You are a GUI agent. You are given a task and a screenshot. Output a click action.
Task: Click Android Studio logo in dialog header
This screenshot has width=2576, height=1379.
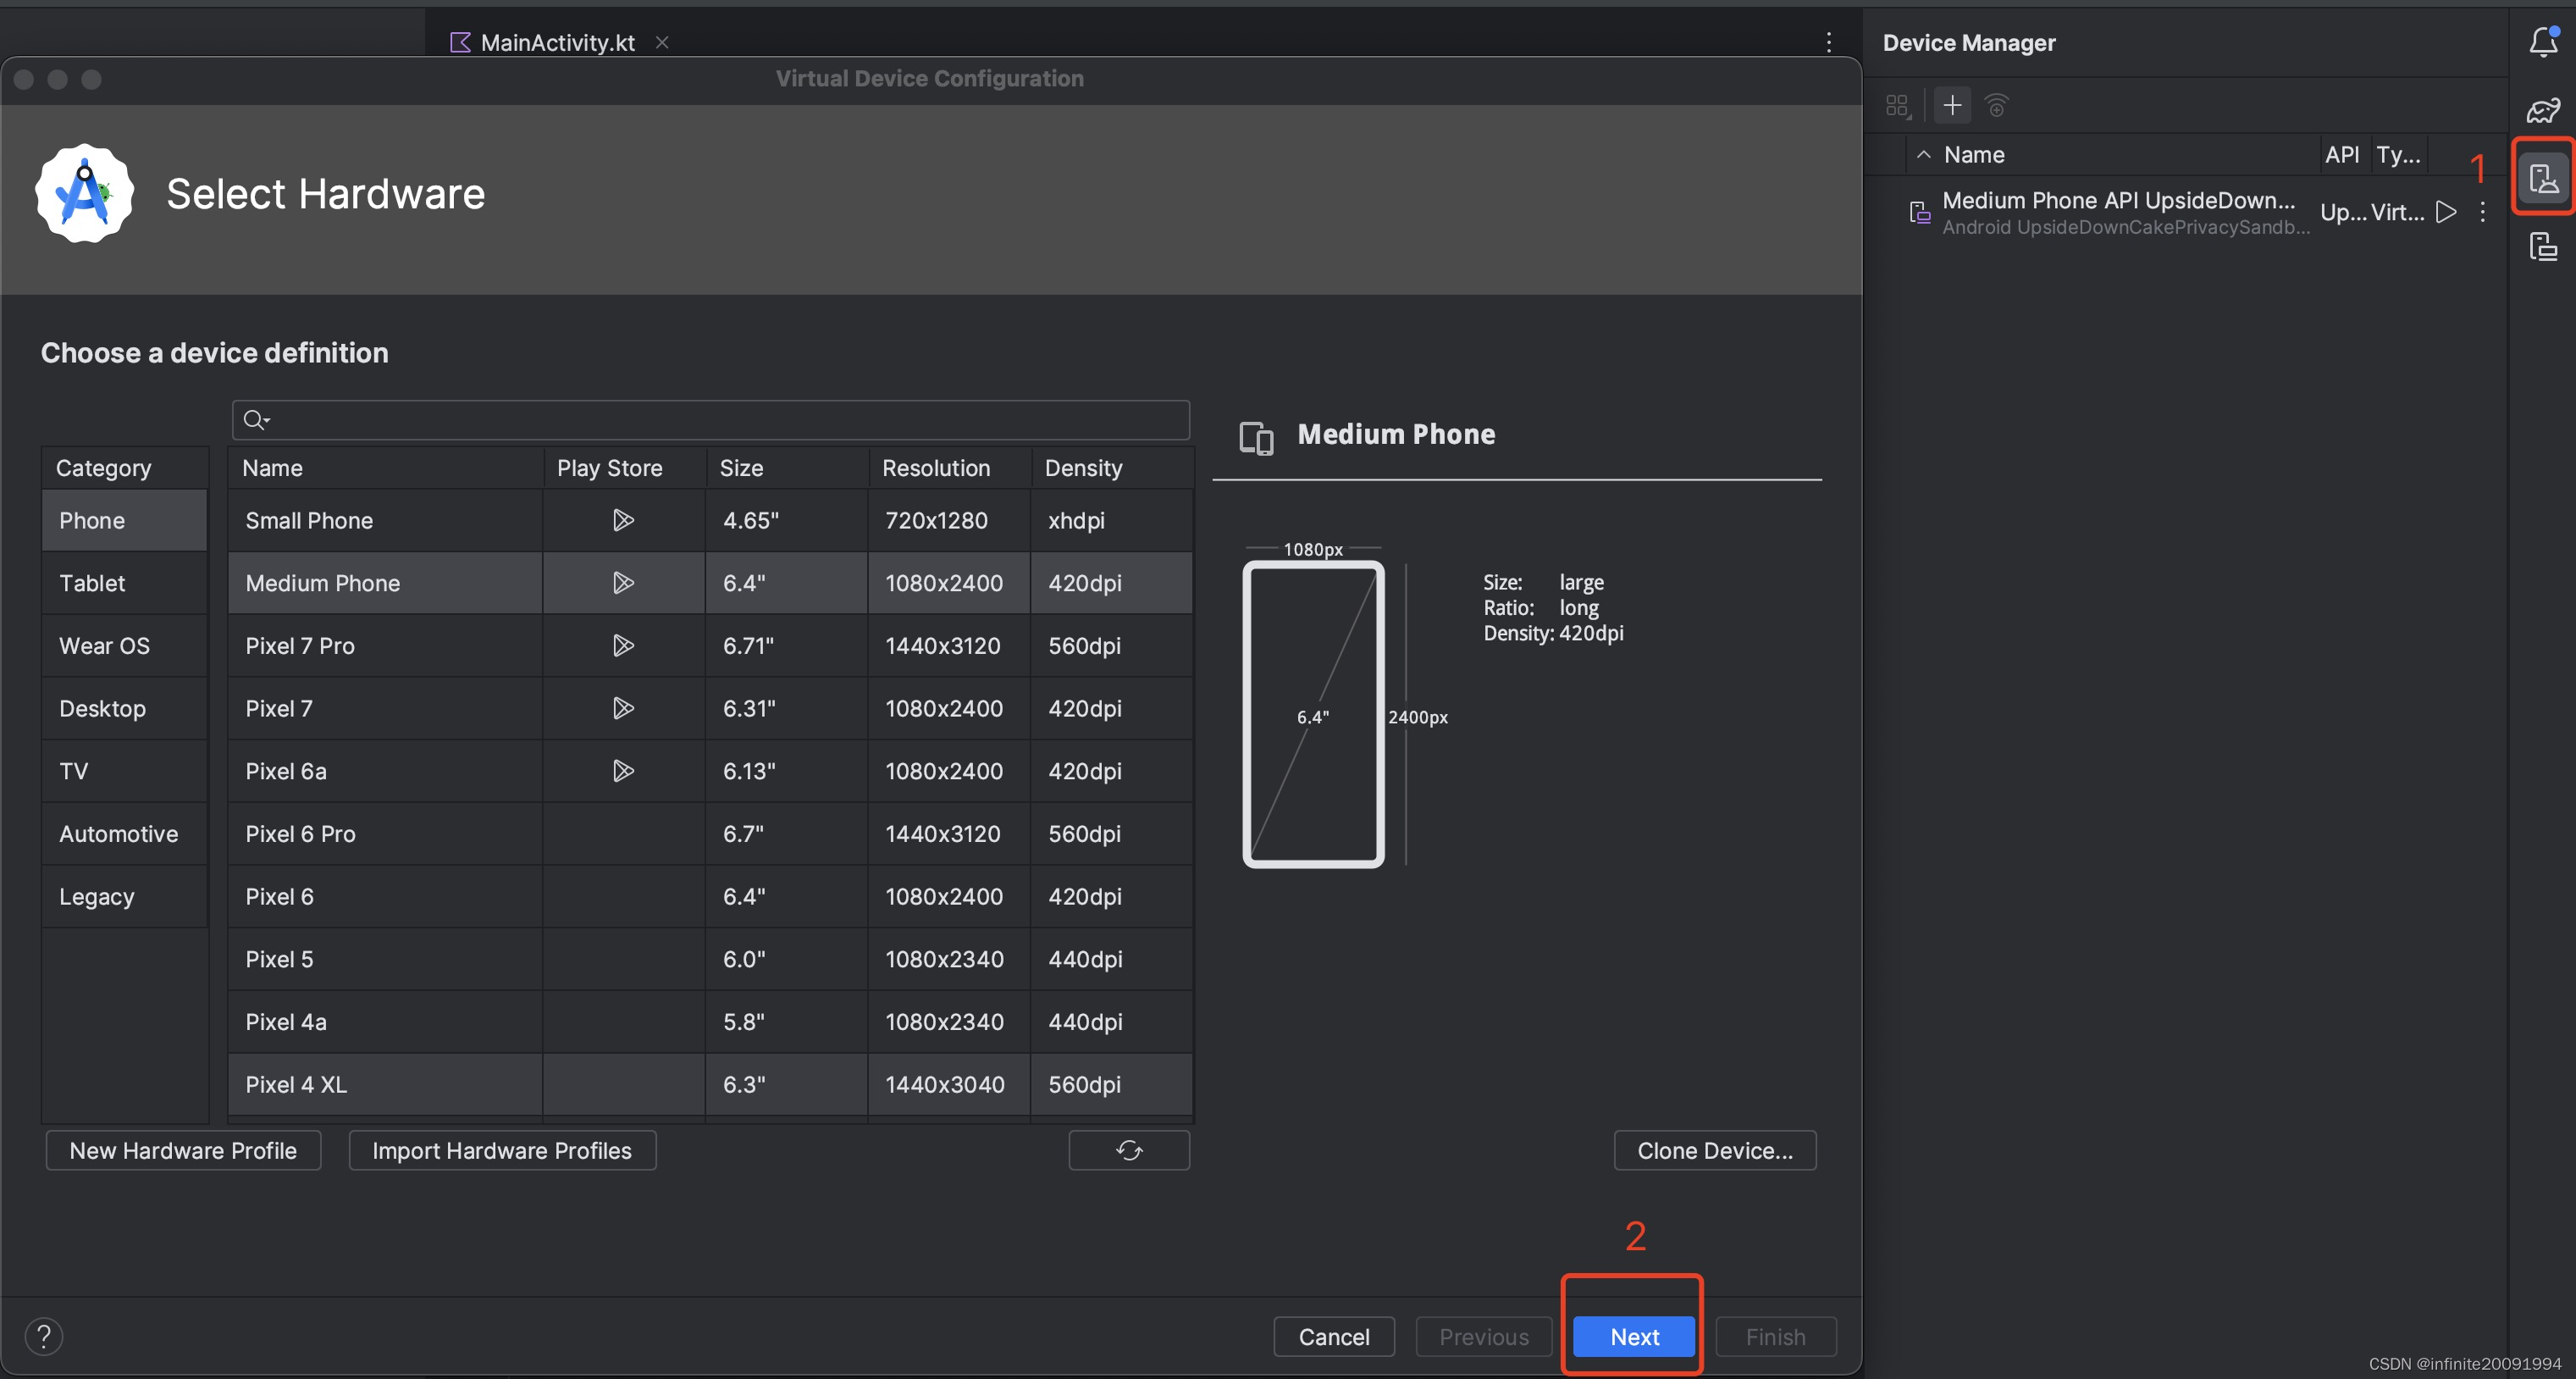point(85,193)
